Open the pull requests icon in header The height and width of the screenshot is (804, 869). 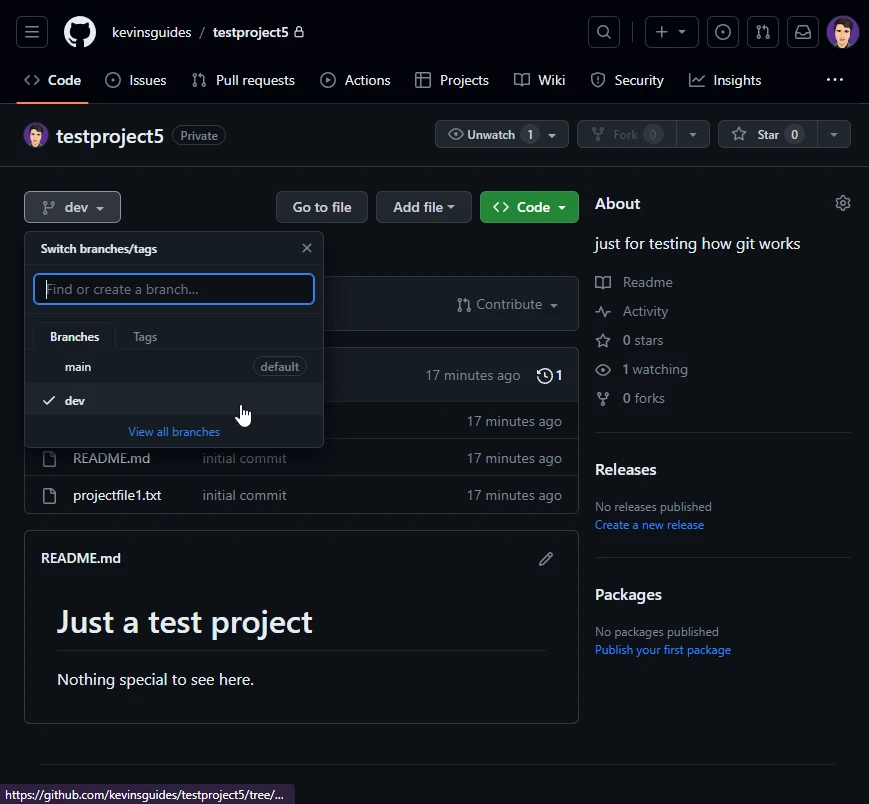coord(763,32)
